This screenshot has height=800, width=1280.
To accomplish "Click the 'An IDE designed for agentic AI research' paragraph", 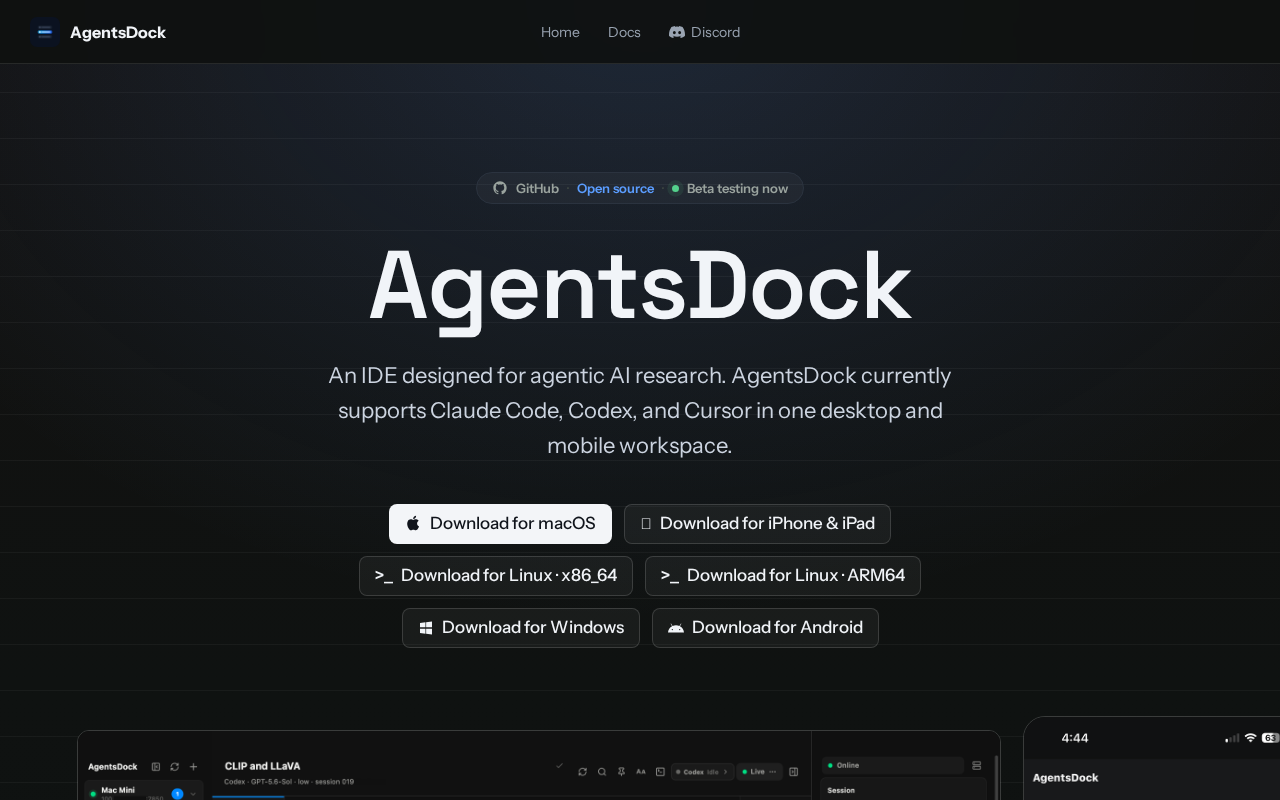I will [640, 410].
